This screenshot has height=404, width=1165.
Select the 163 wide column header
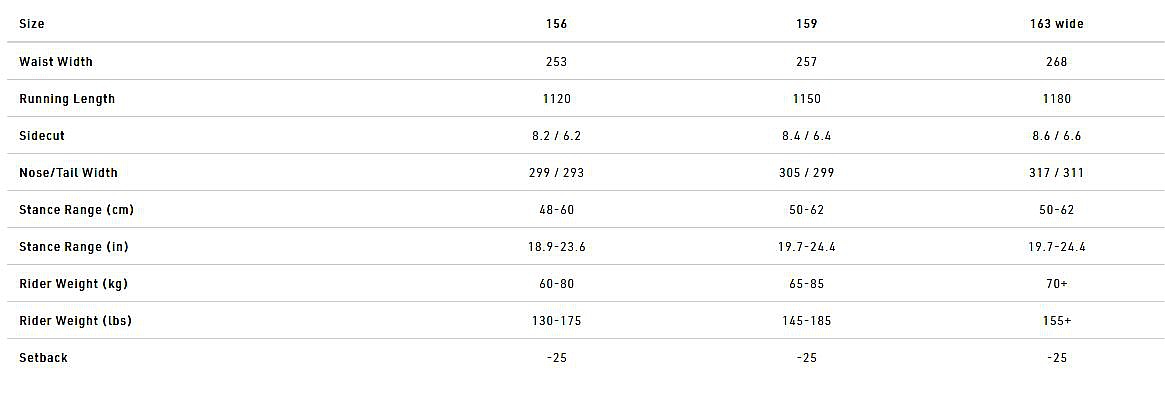click(1056, 24)
